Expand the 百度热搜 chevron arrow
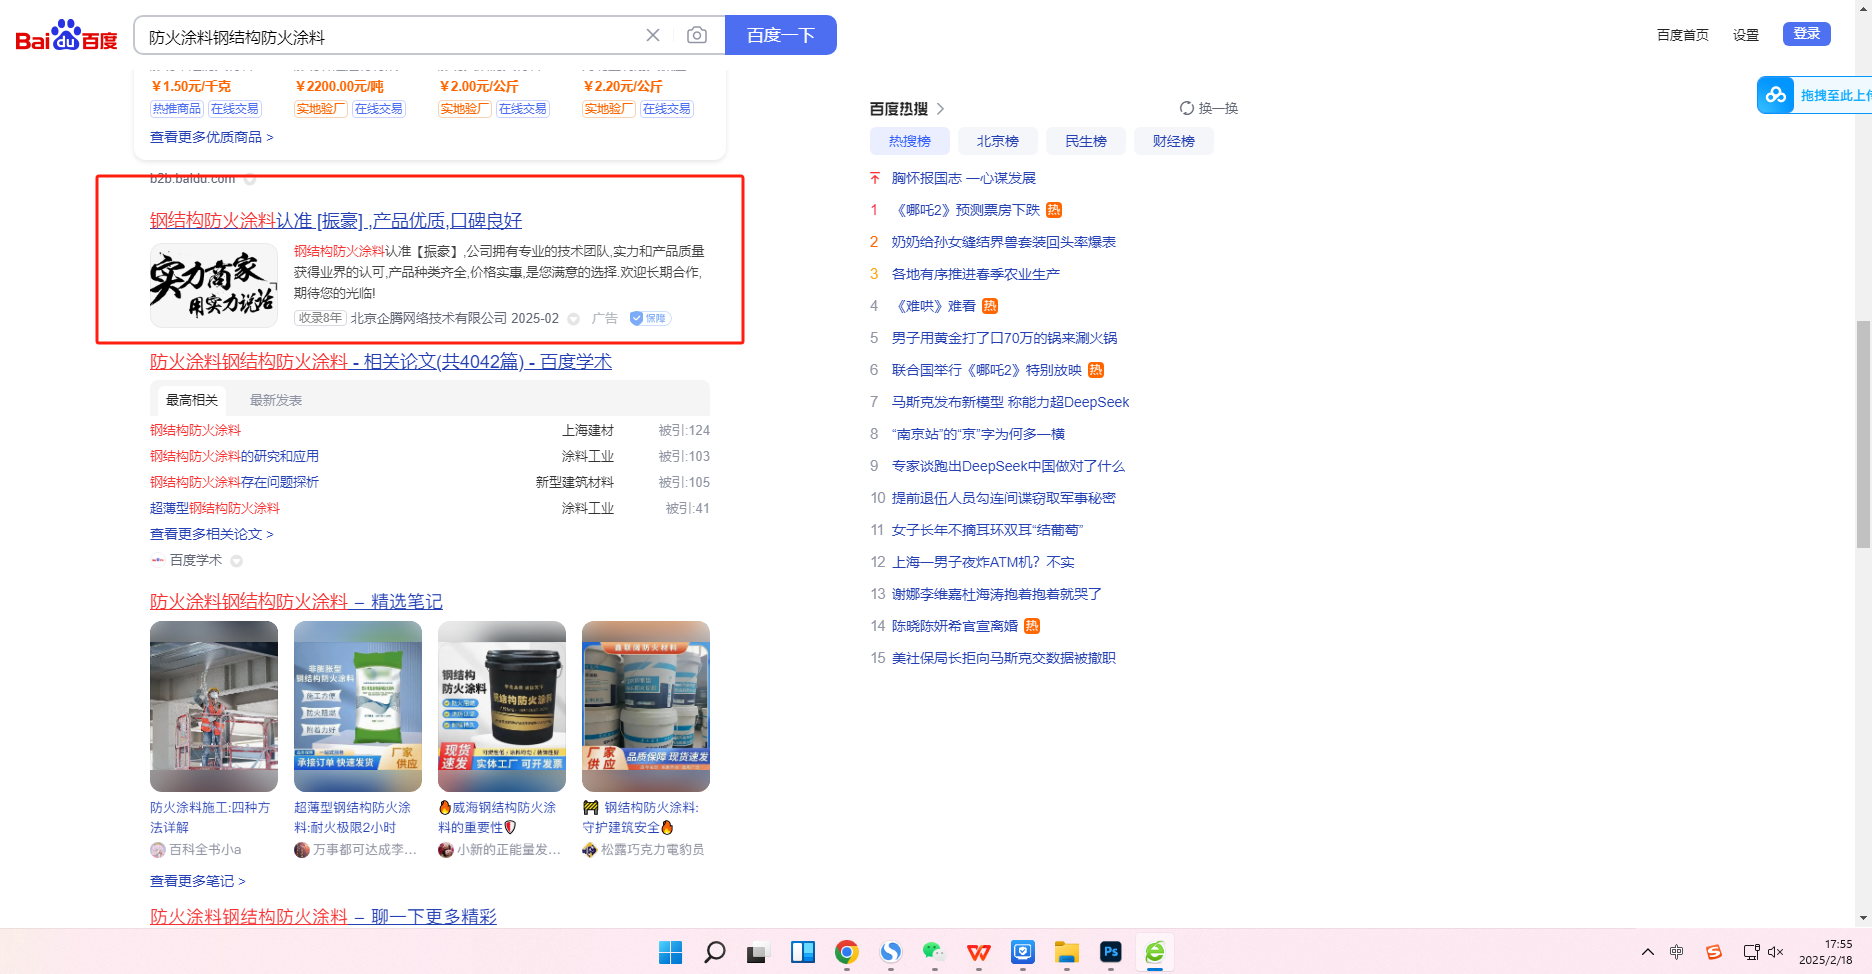 click(x=940, y=108)
